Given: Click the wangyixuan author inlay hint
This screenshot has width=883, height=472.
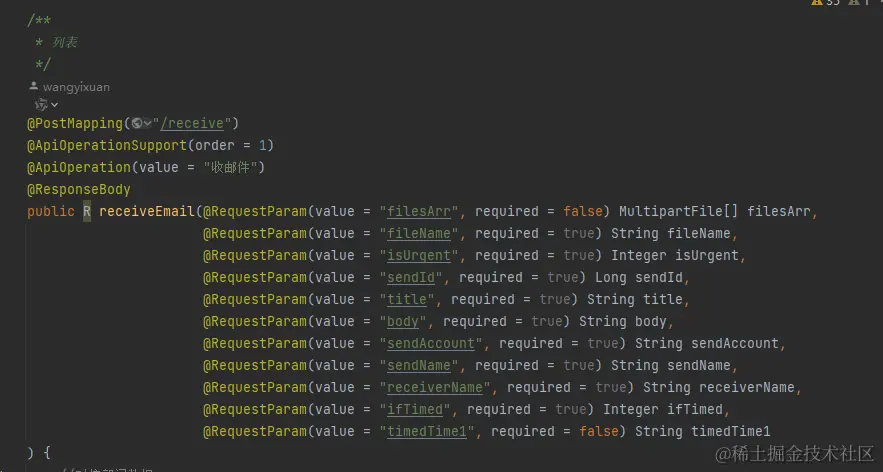Looking at the screenshot, I should [75, 87].
